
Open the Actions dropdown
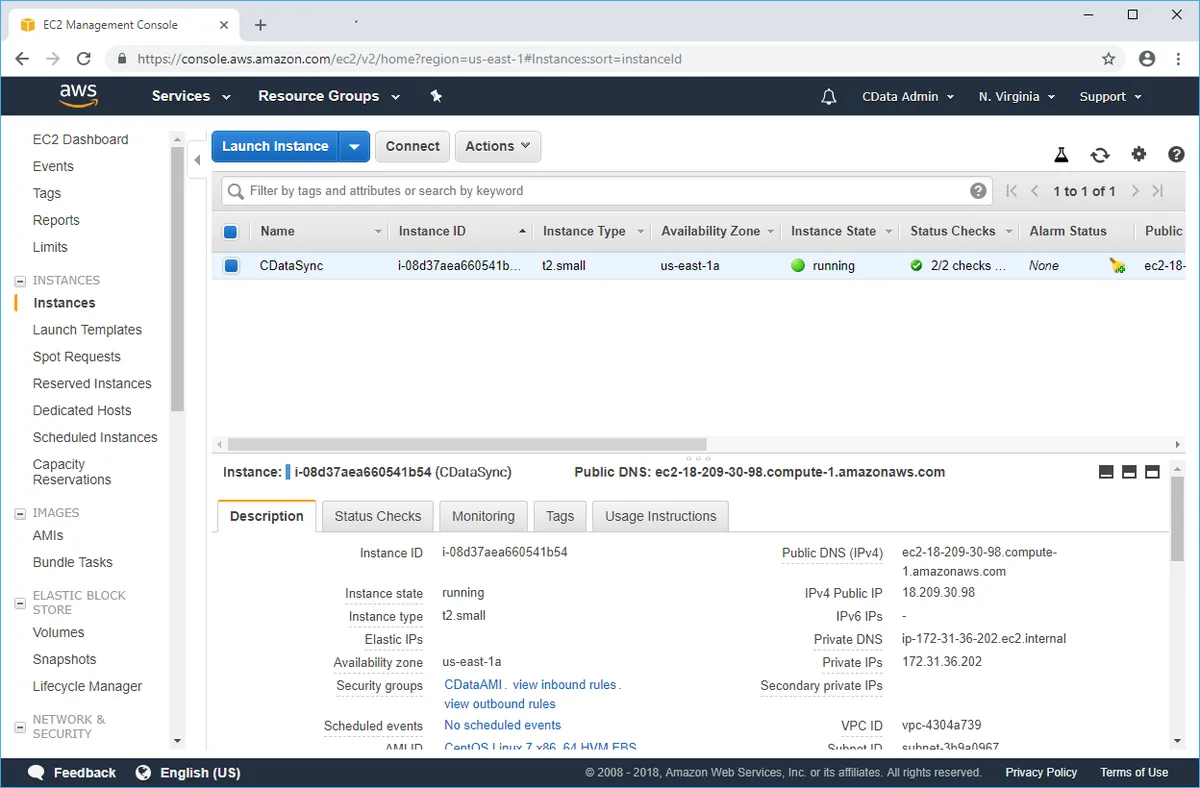(498, 146)
